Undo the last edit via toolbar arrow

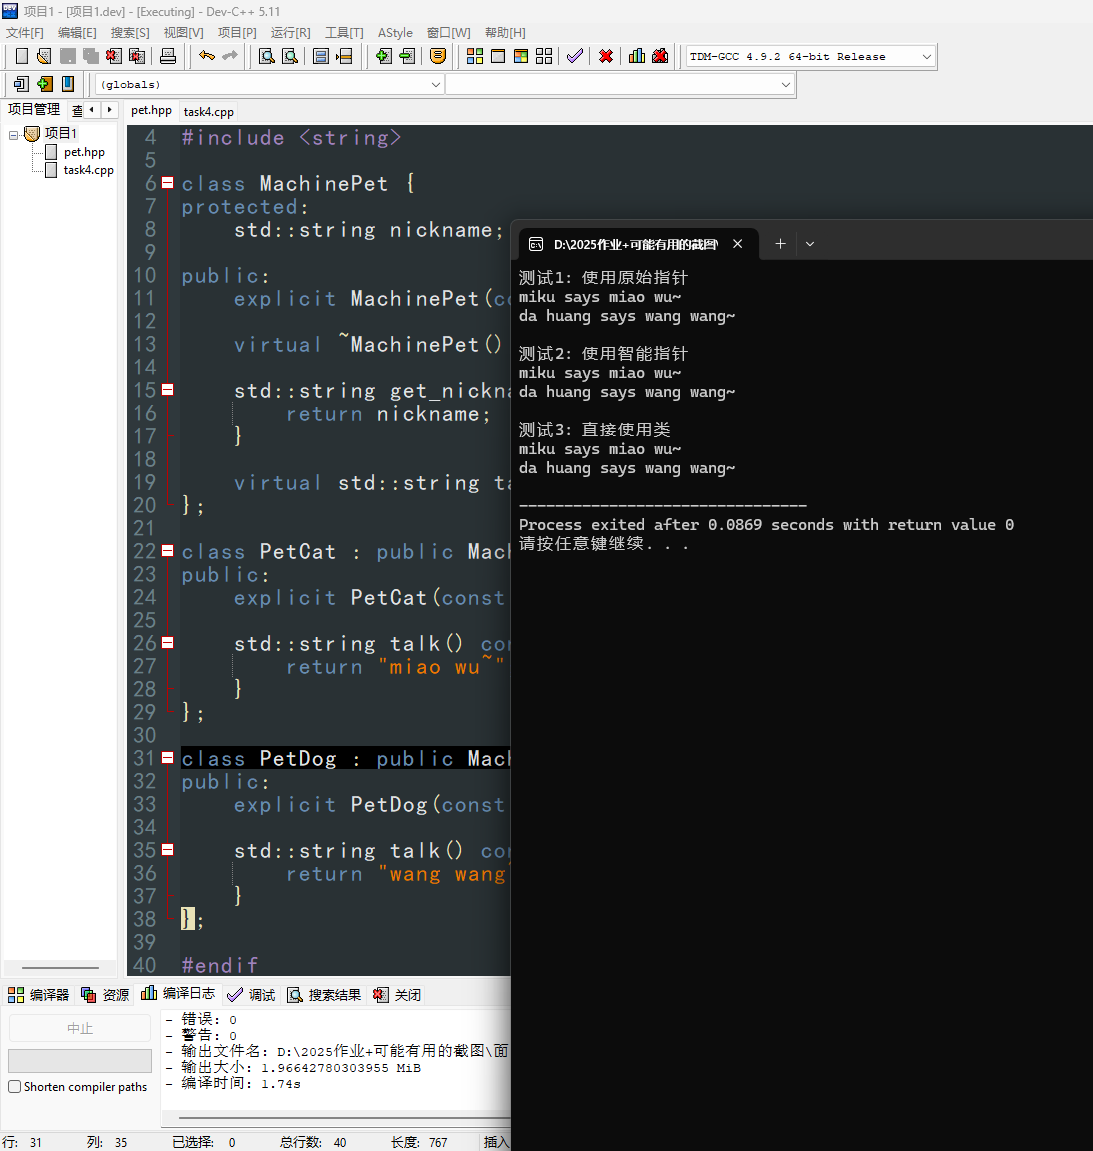[207, 56]
